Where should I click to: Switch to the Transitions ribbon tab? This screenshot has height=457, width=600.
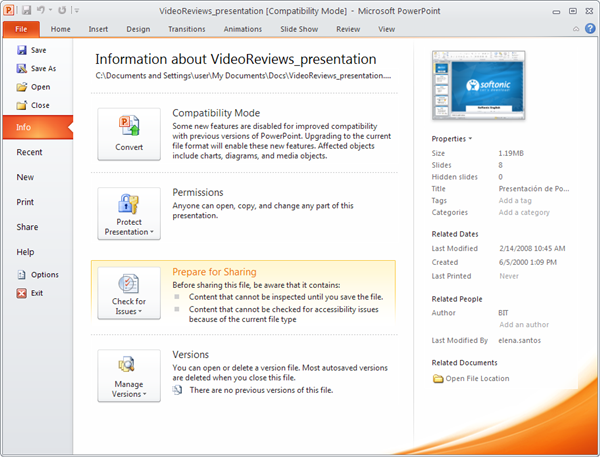[x=186, y=29]
